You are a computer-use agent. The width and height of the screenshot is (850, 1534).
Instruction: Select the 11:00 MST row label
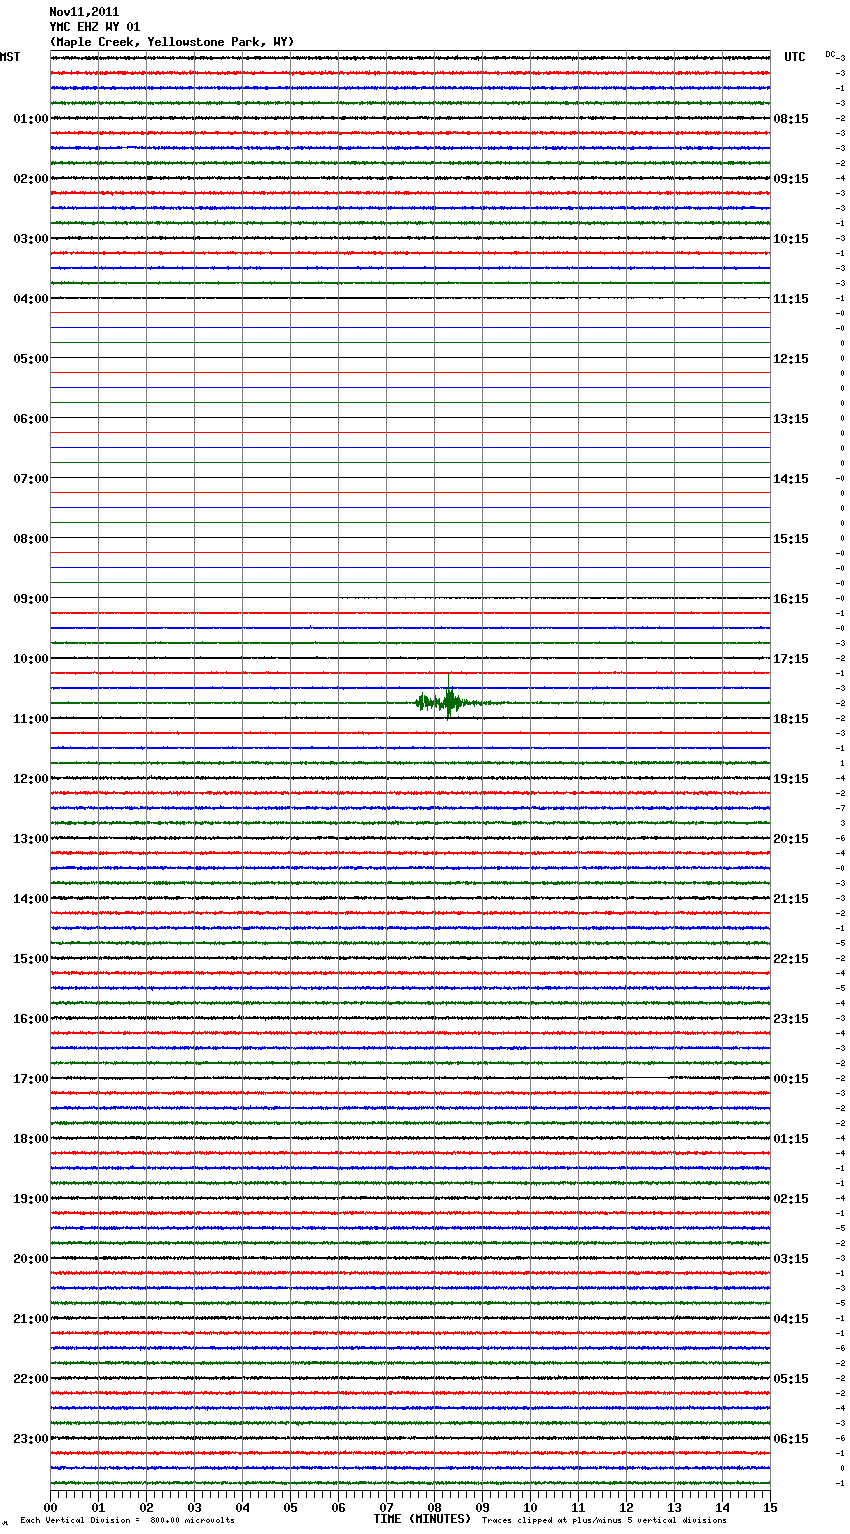click(31, 719)
